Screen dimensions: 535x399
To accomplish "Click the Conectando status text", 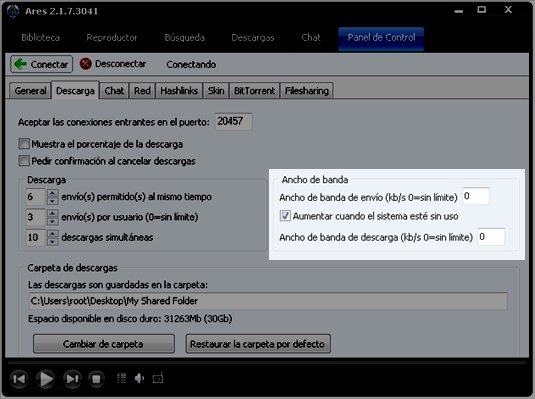I will coord(191,65).
